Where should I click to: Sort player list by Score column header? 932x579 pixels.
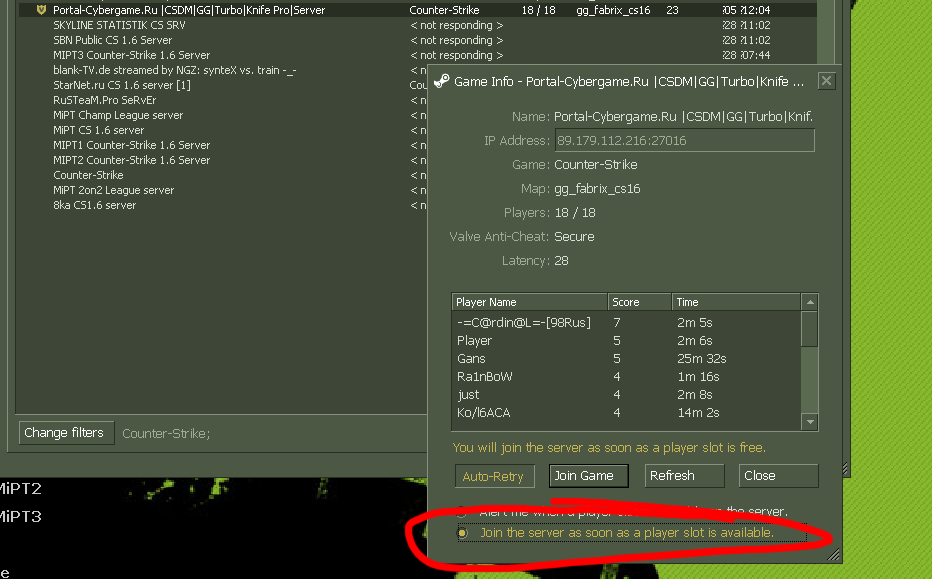(x=638, y=302)
